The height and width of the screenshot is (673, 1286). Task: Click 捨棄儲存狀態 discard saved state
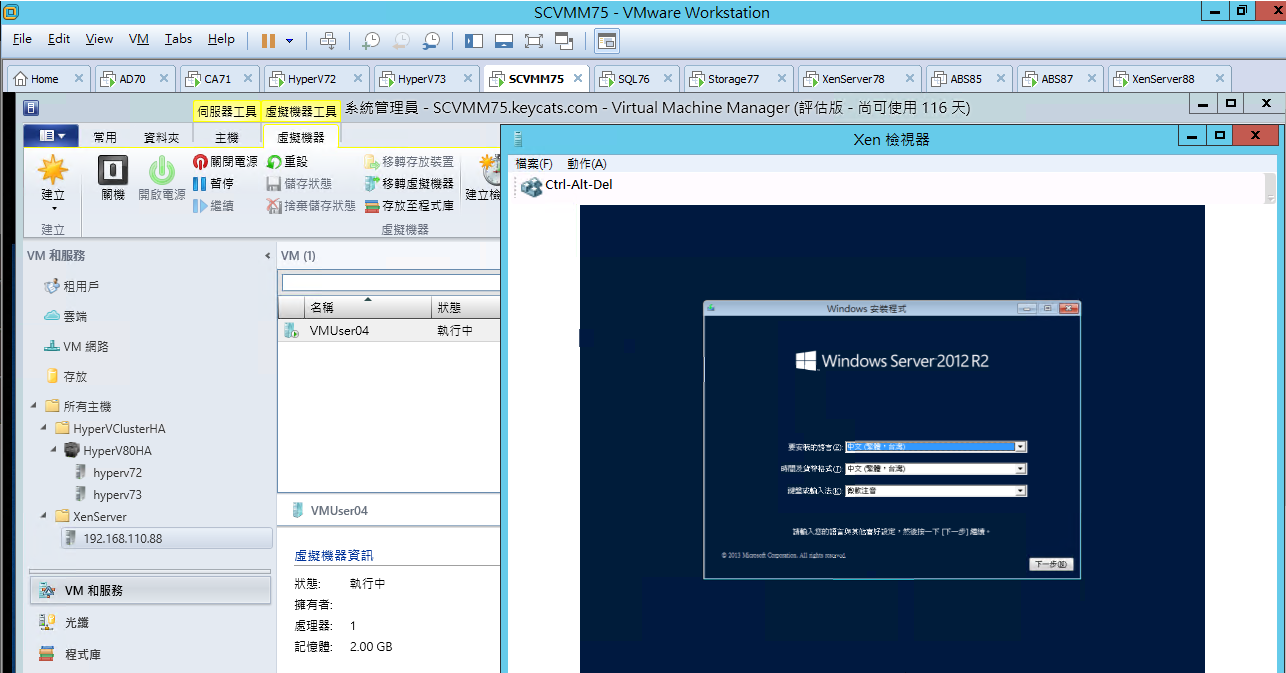tap(311, 205)
